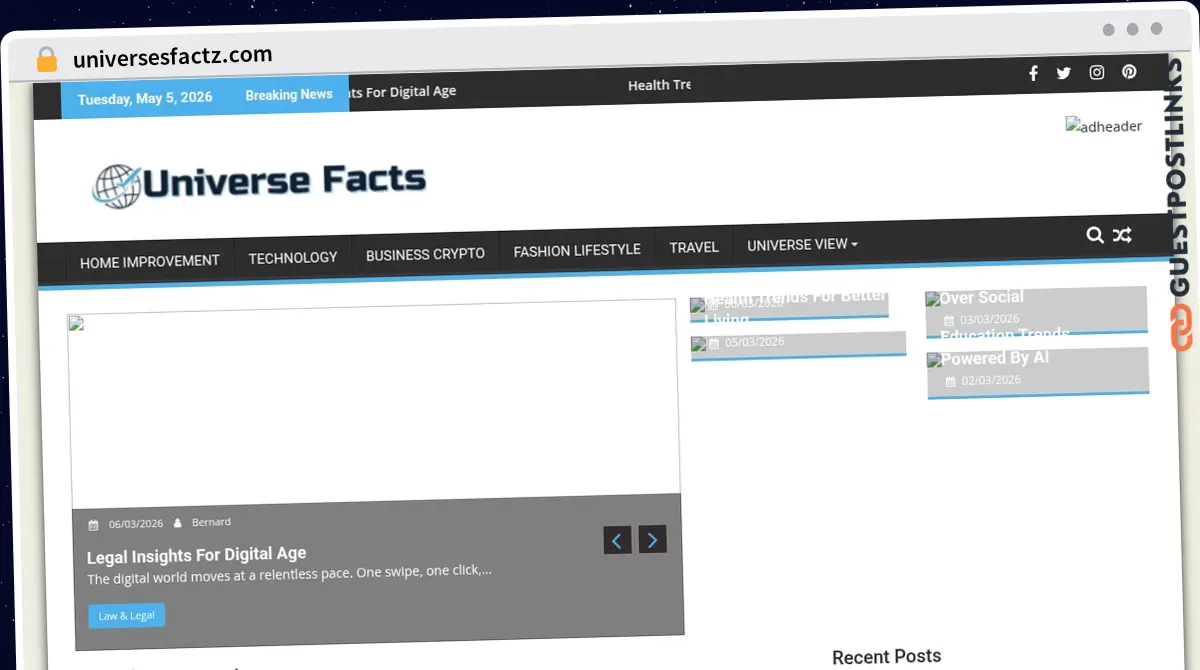Click the Universe Facts globe logo
Viewport: 1200px width, 670px height.
[259, 184]
